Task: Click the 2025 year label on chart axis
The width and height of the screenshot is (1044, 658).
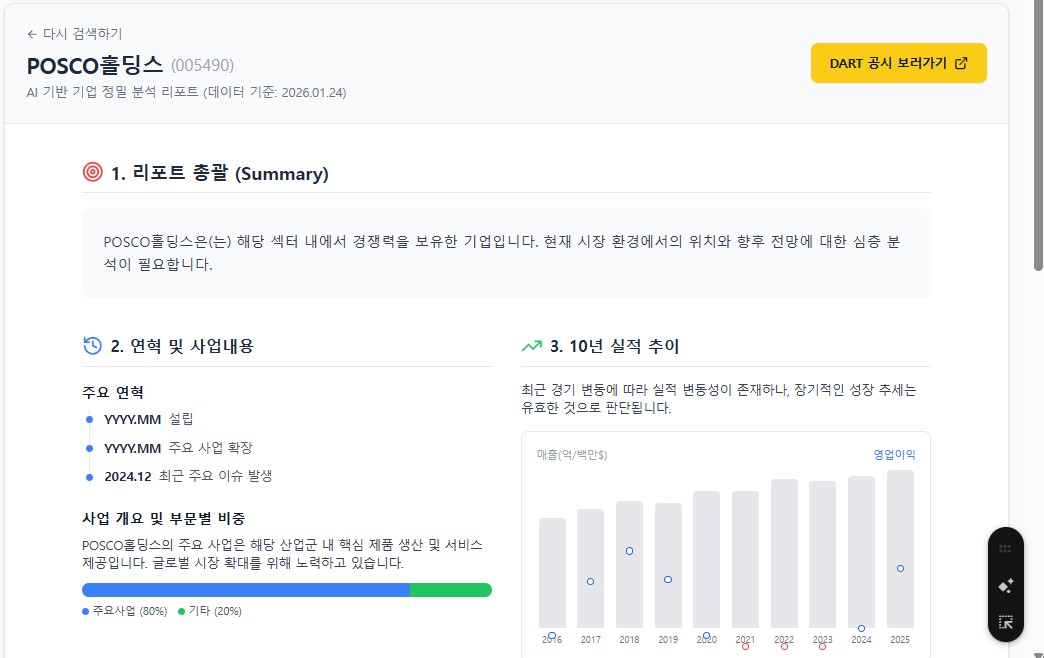Action: point(900,639)
